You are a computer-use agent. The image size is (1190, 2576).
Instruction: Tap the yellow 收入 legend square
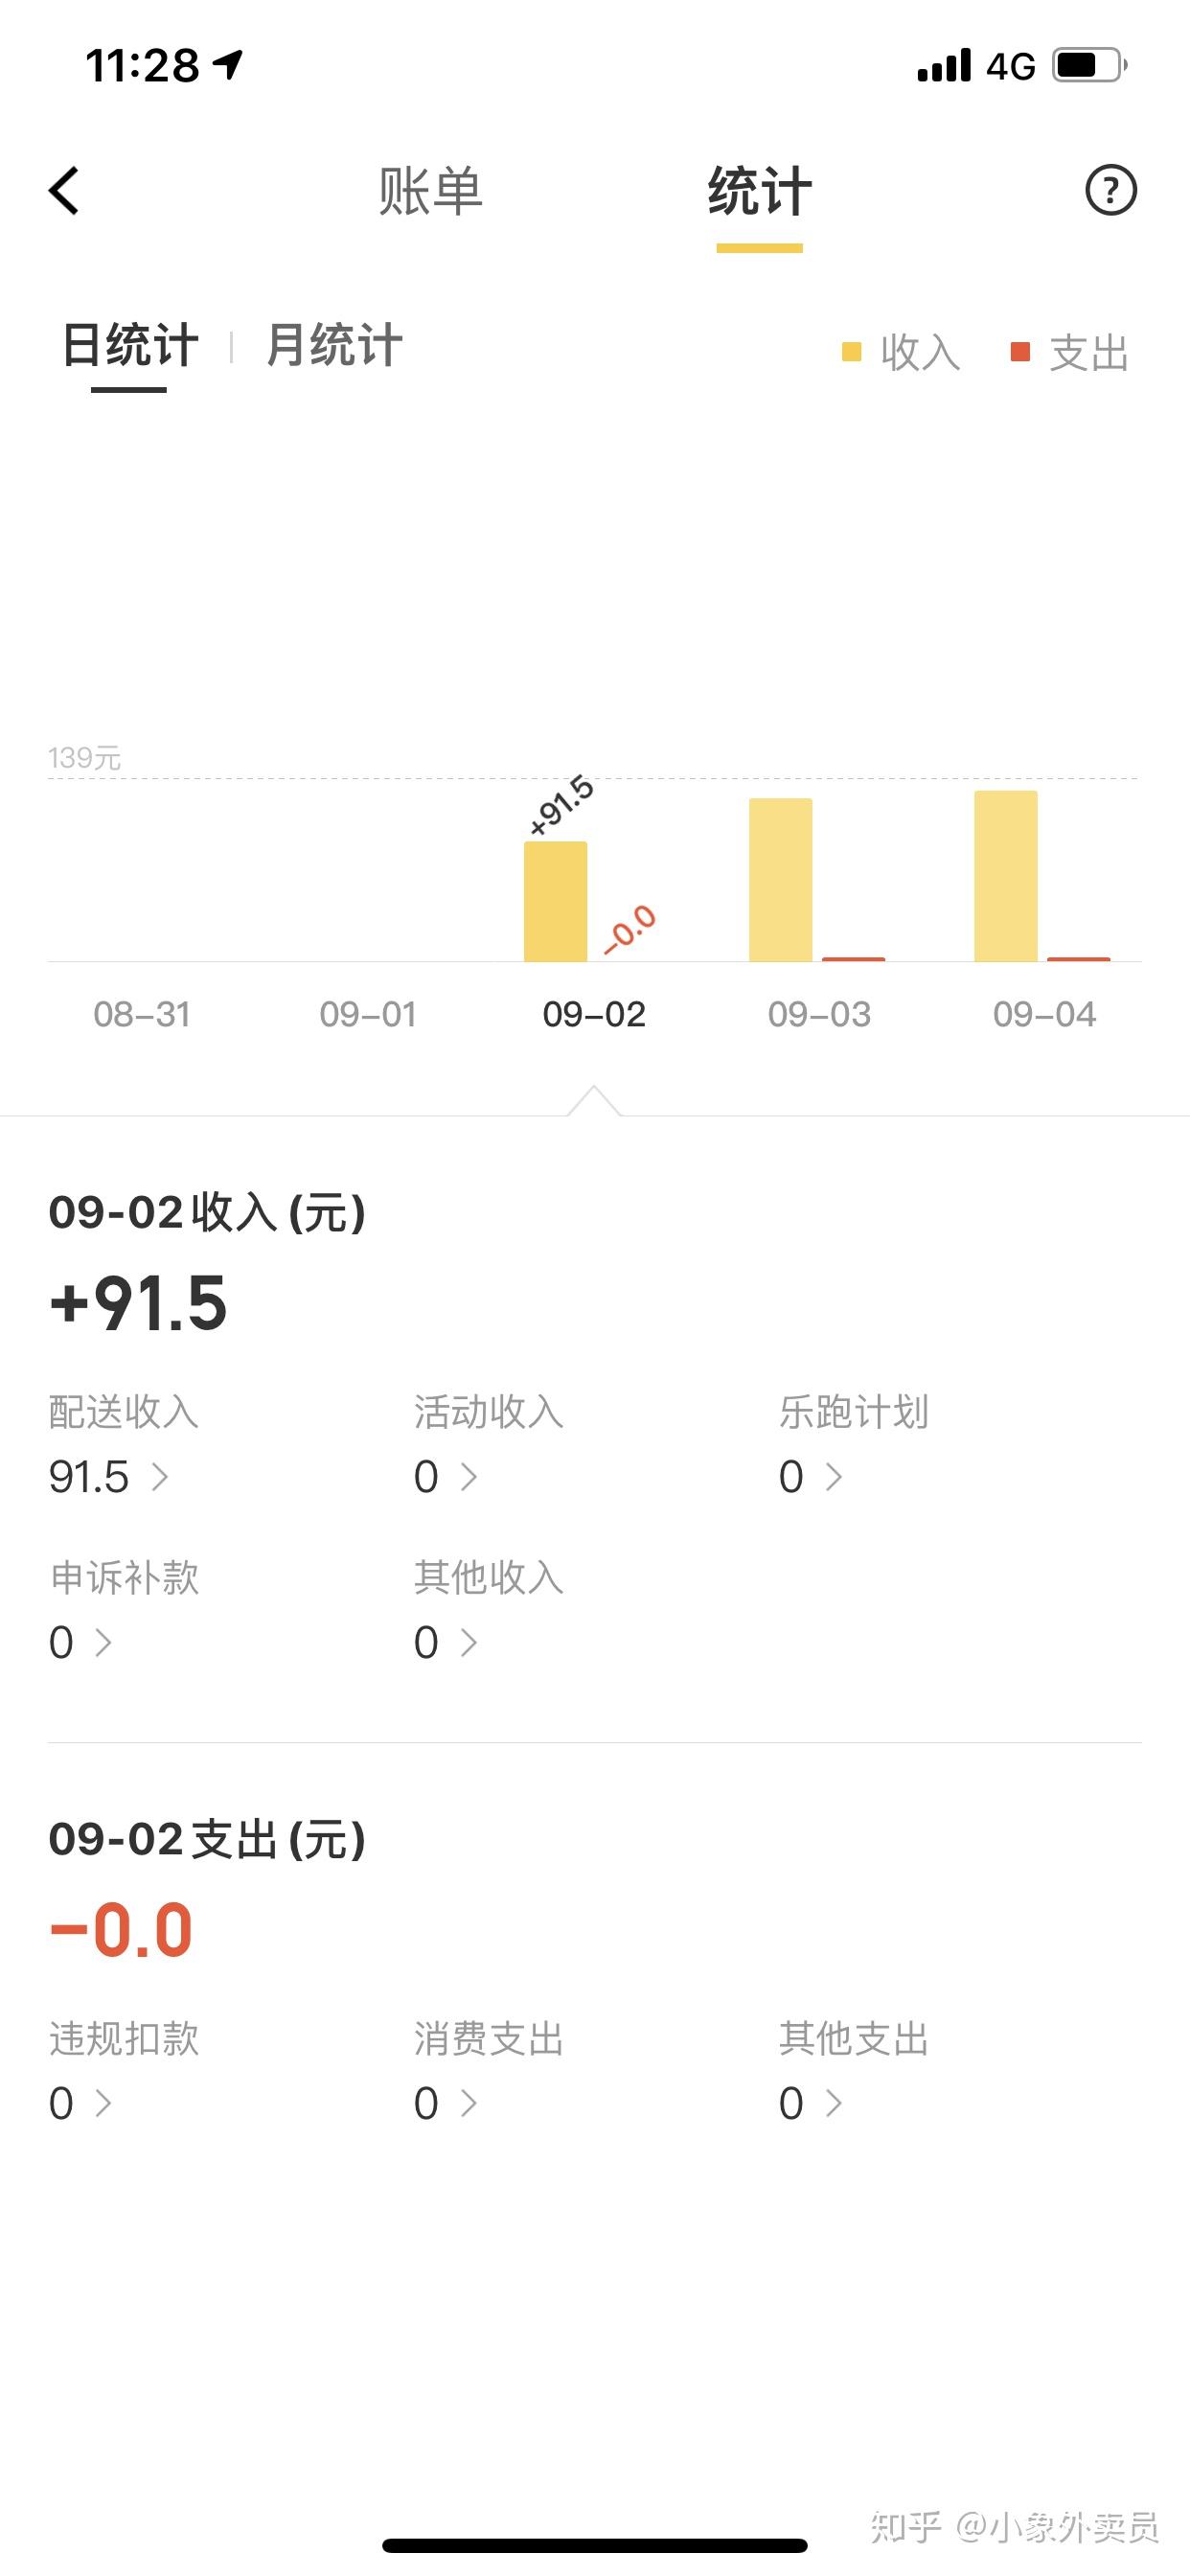pyautogui.click(x=851, y=352)
